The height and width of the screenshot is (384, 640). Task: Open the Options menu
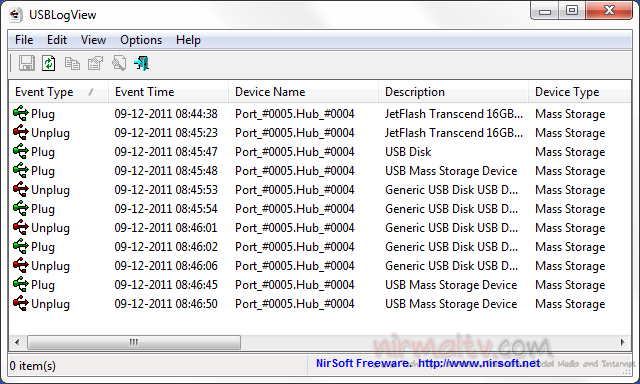(141, 40)
